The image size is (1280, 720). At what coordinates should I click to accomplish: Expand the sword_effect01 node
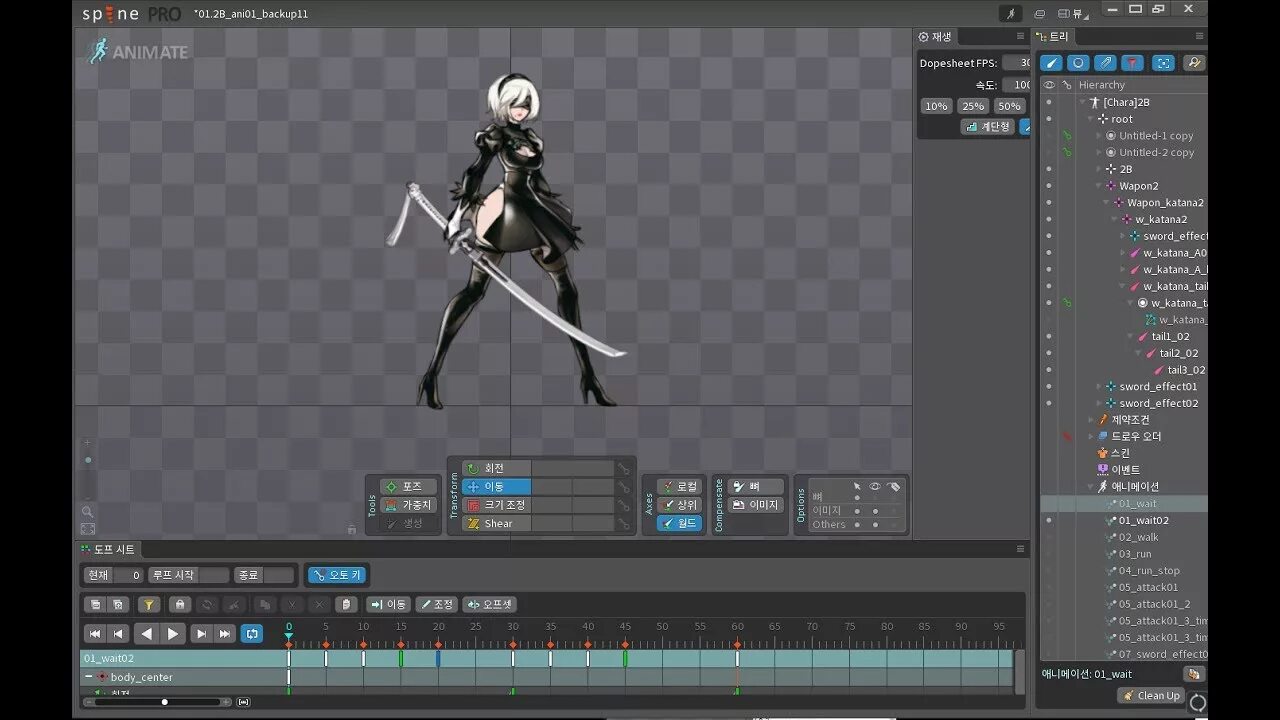[x=1099, y=387]
